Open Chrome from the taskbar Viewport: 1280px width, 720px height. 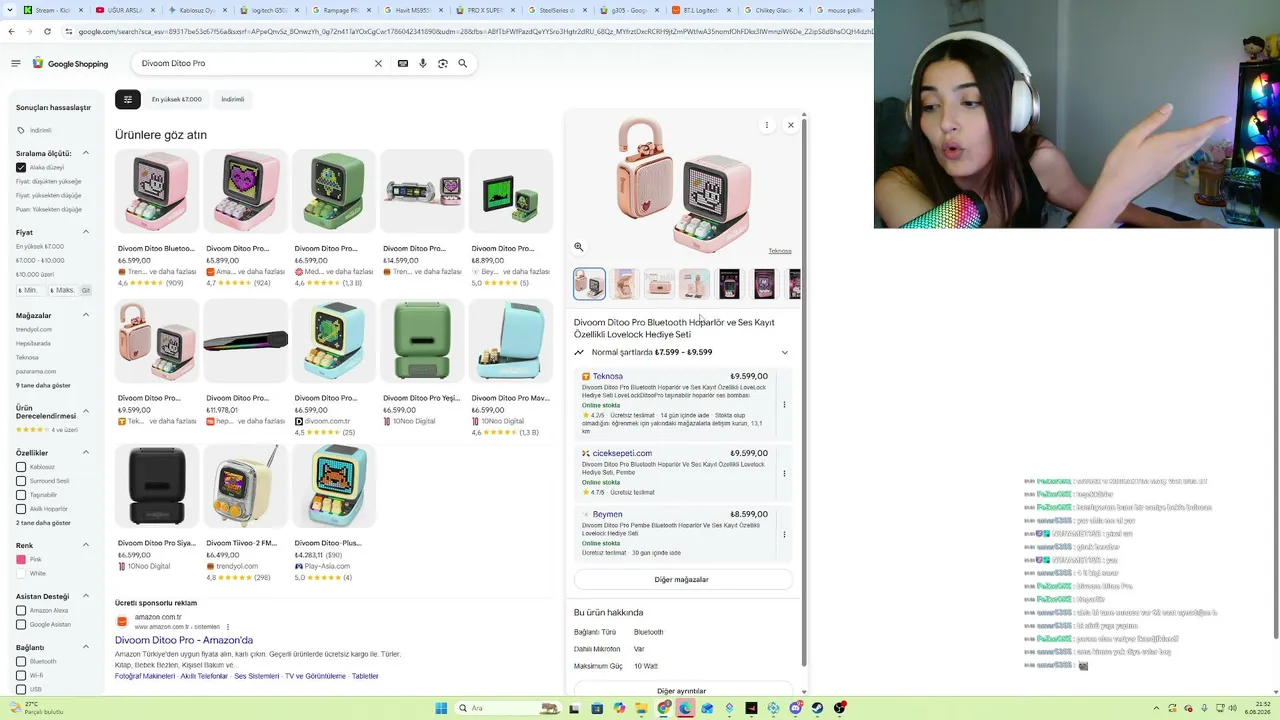coord(663,708)
